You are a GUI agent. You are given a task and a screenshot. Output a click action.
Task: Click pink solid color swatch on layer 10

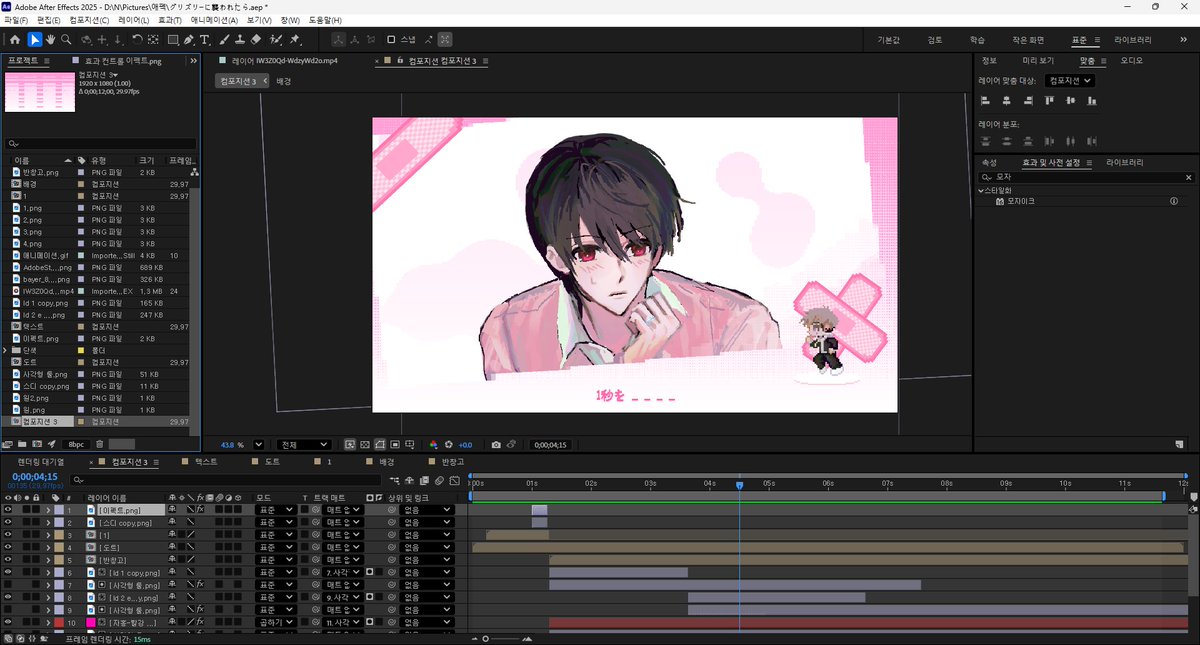coord(91,623)
